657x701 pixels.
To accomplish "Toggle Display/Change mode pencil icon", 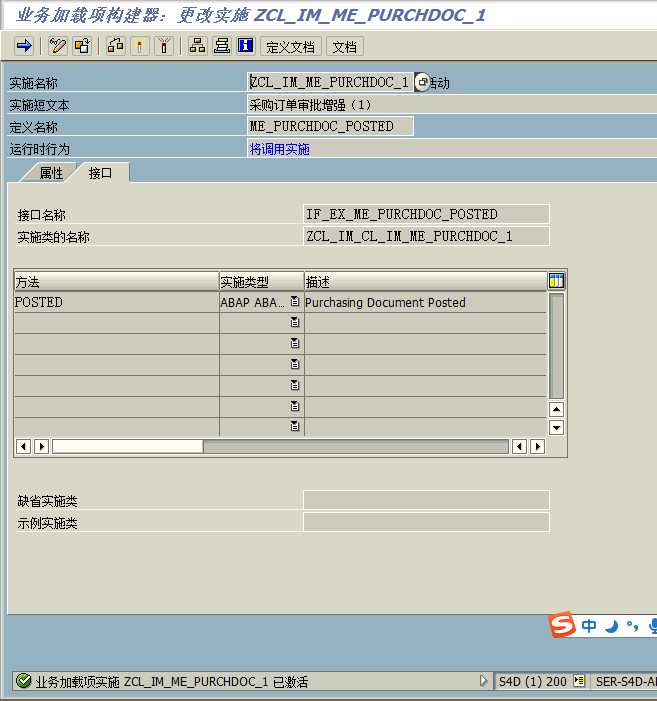I will tap(57, 46).
